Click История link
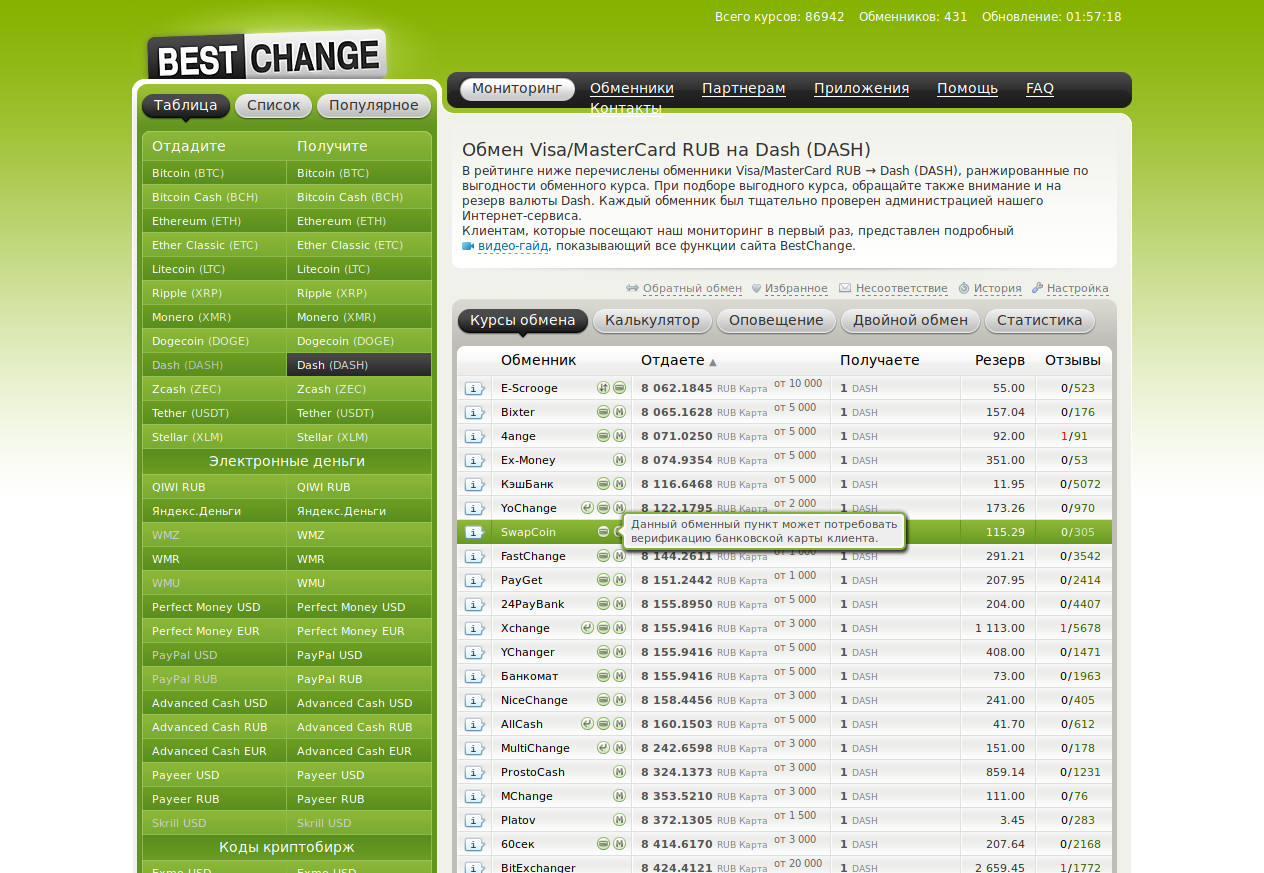This screenshot has width=1264, height=873. click(998, 289)
